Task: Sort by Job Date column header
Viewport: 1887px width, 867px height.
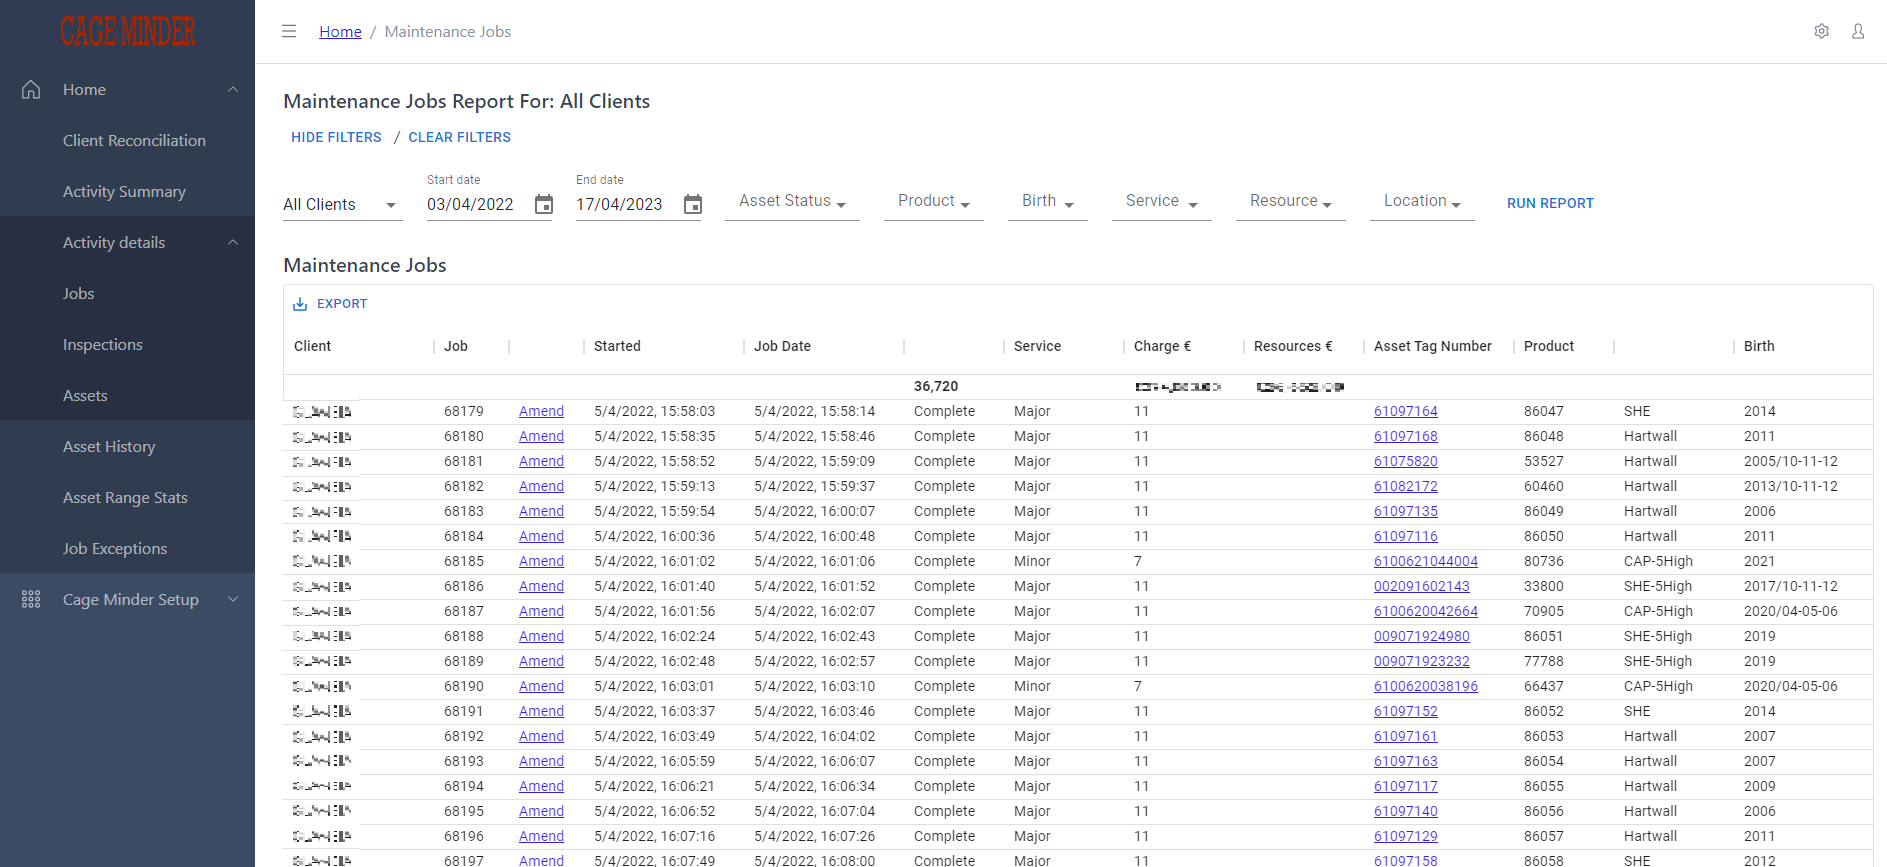Action: 782,346
